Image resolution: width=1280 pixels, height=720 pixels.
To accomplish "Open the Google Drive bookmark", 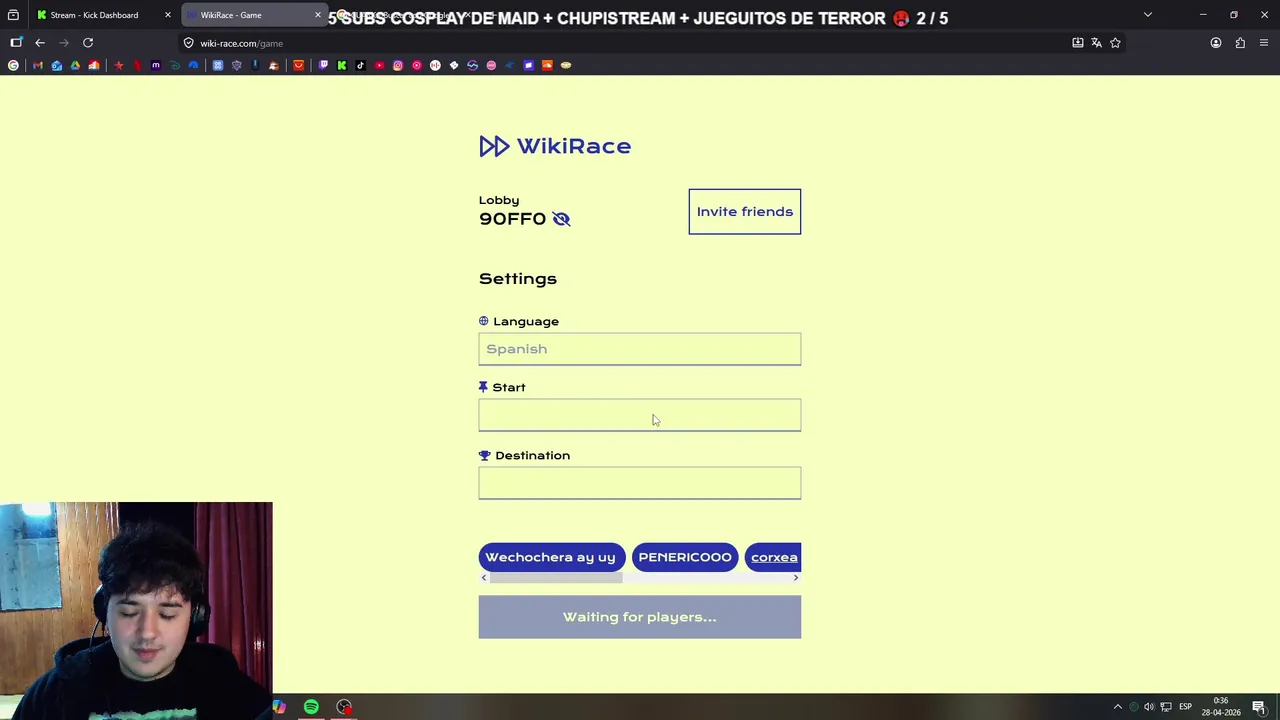I will pos(75,65).
